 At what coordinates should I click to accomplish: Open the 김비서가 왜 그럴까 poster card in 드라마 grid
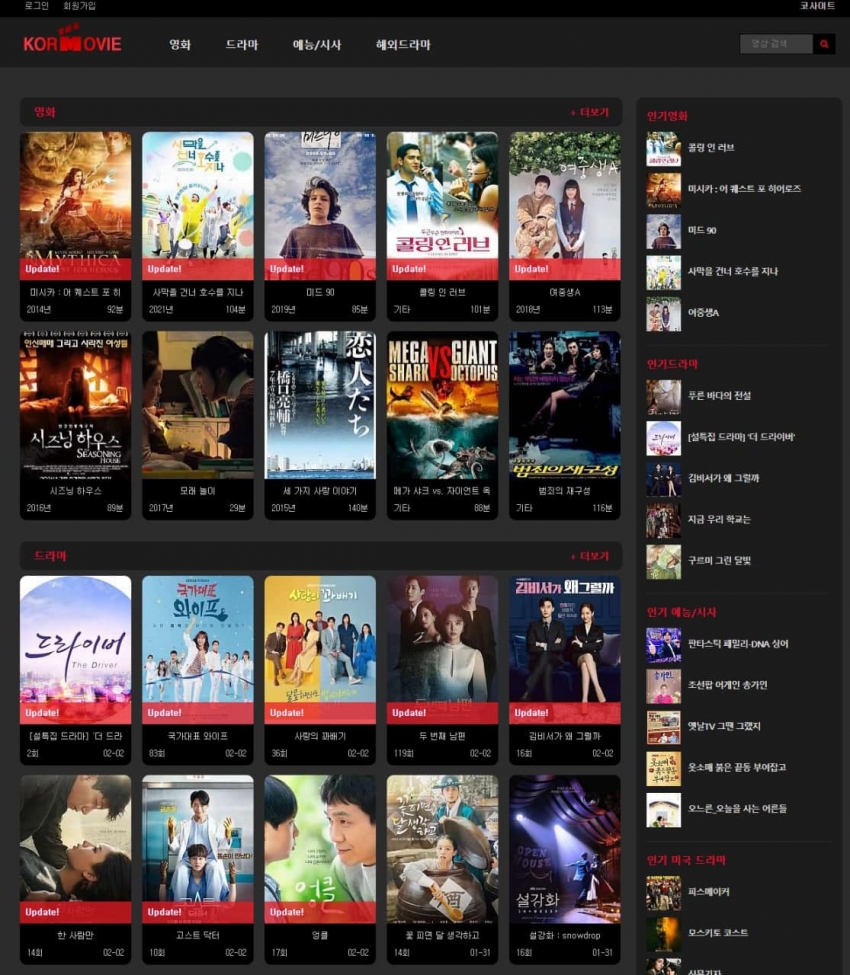click(x=565, y=670)
